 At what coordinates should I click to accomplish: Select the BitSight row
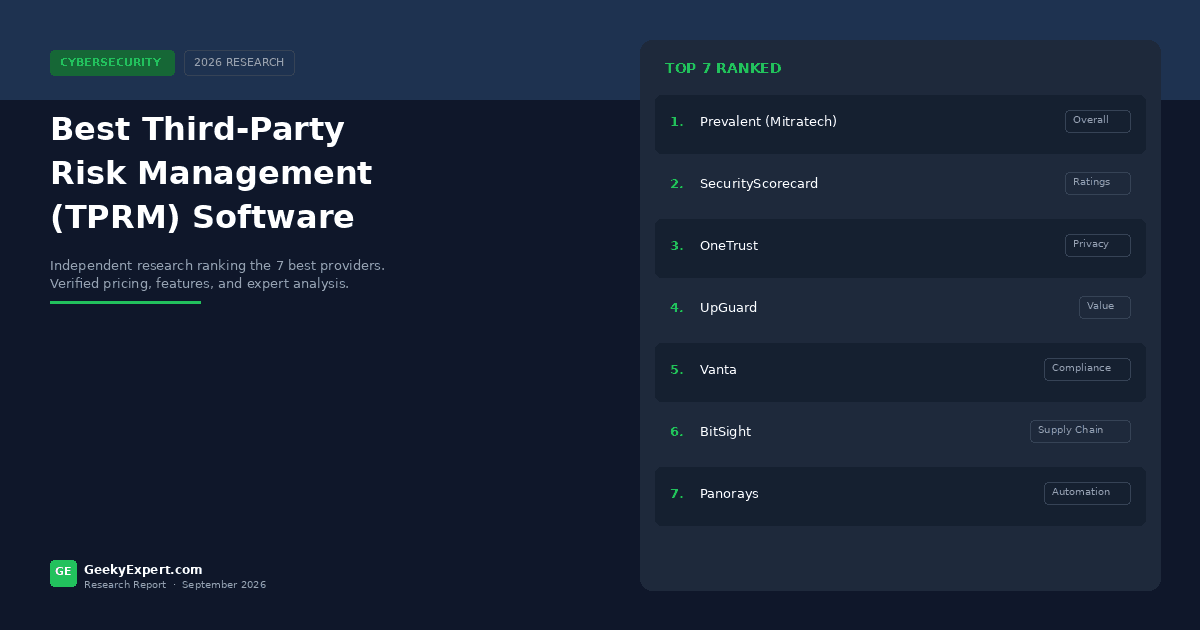(x=900, y=432)
